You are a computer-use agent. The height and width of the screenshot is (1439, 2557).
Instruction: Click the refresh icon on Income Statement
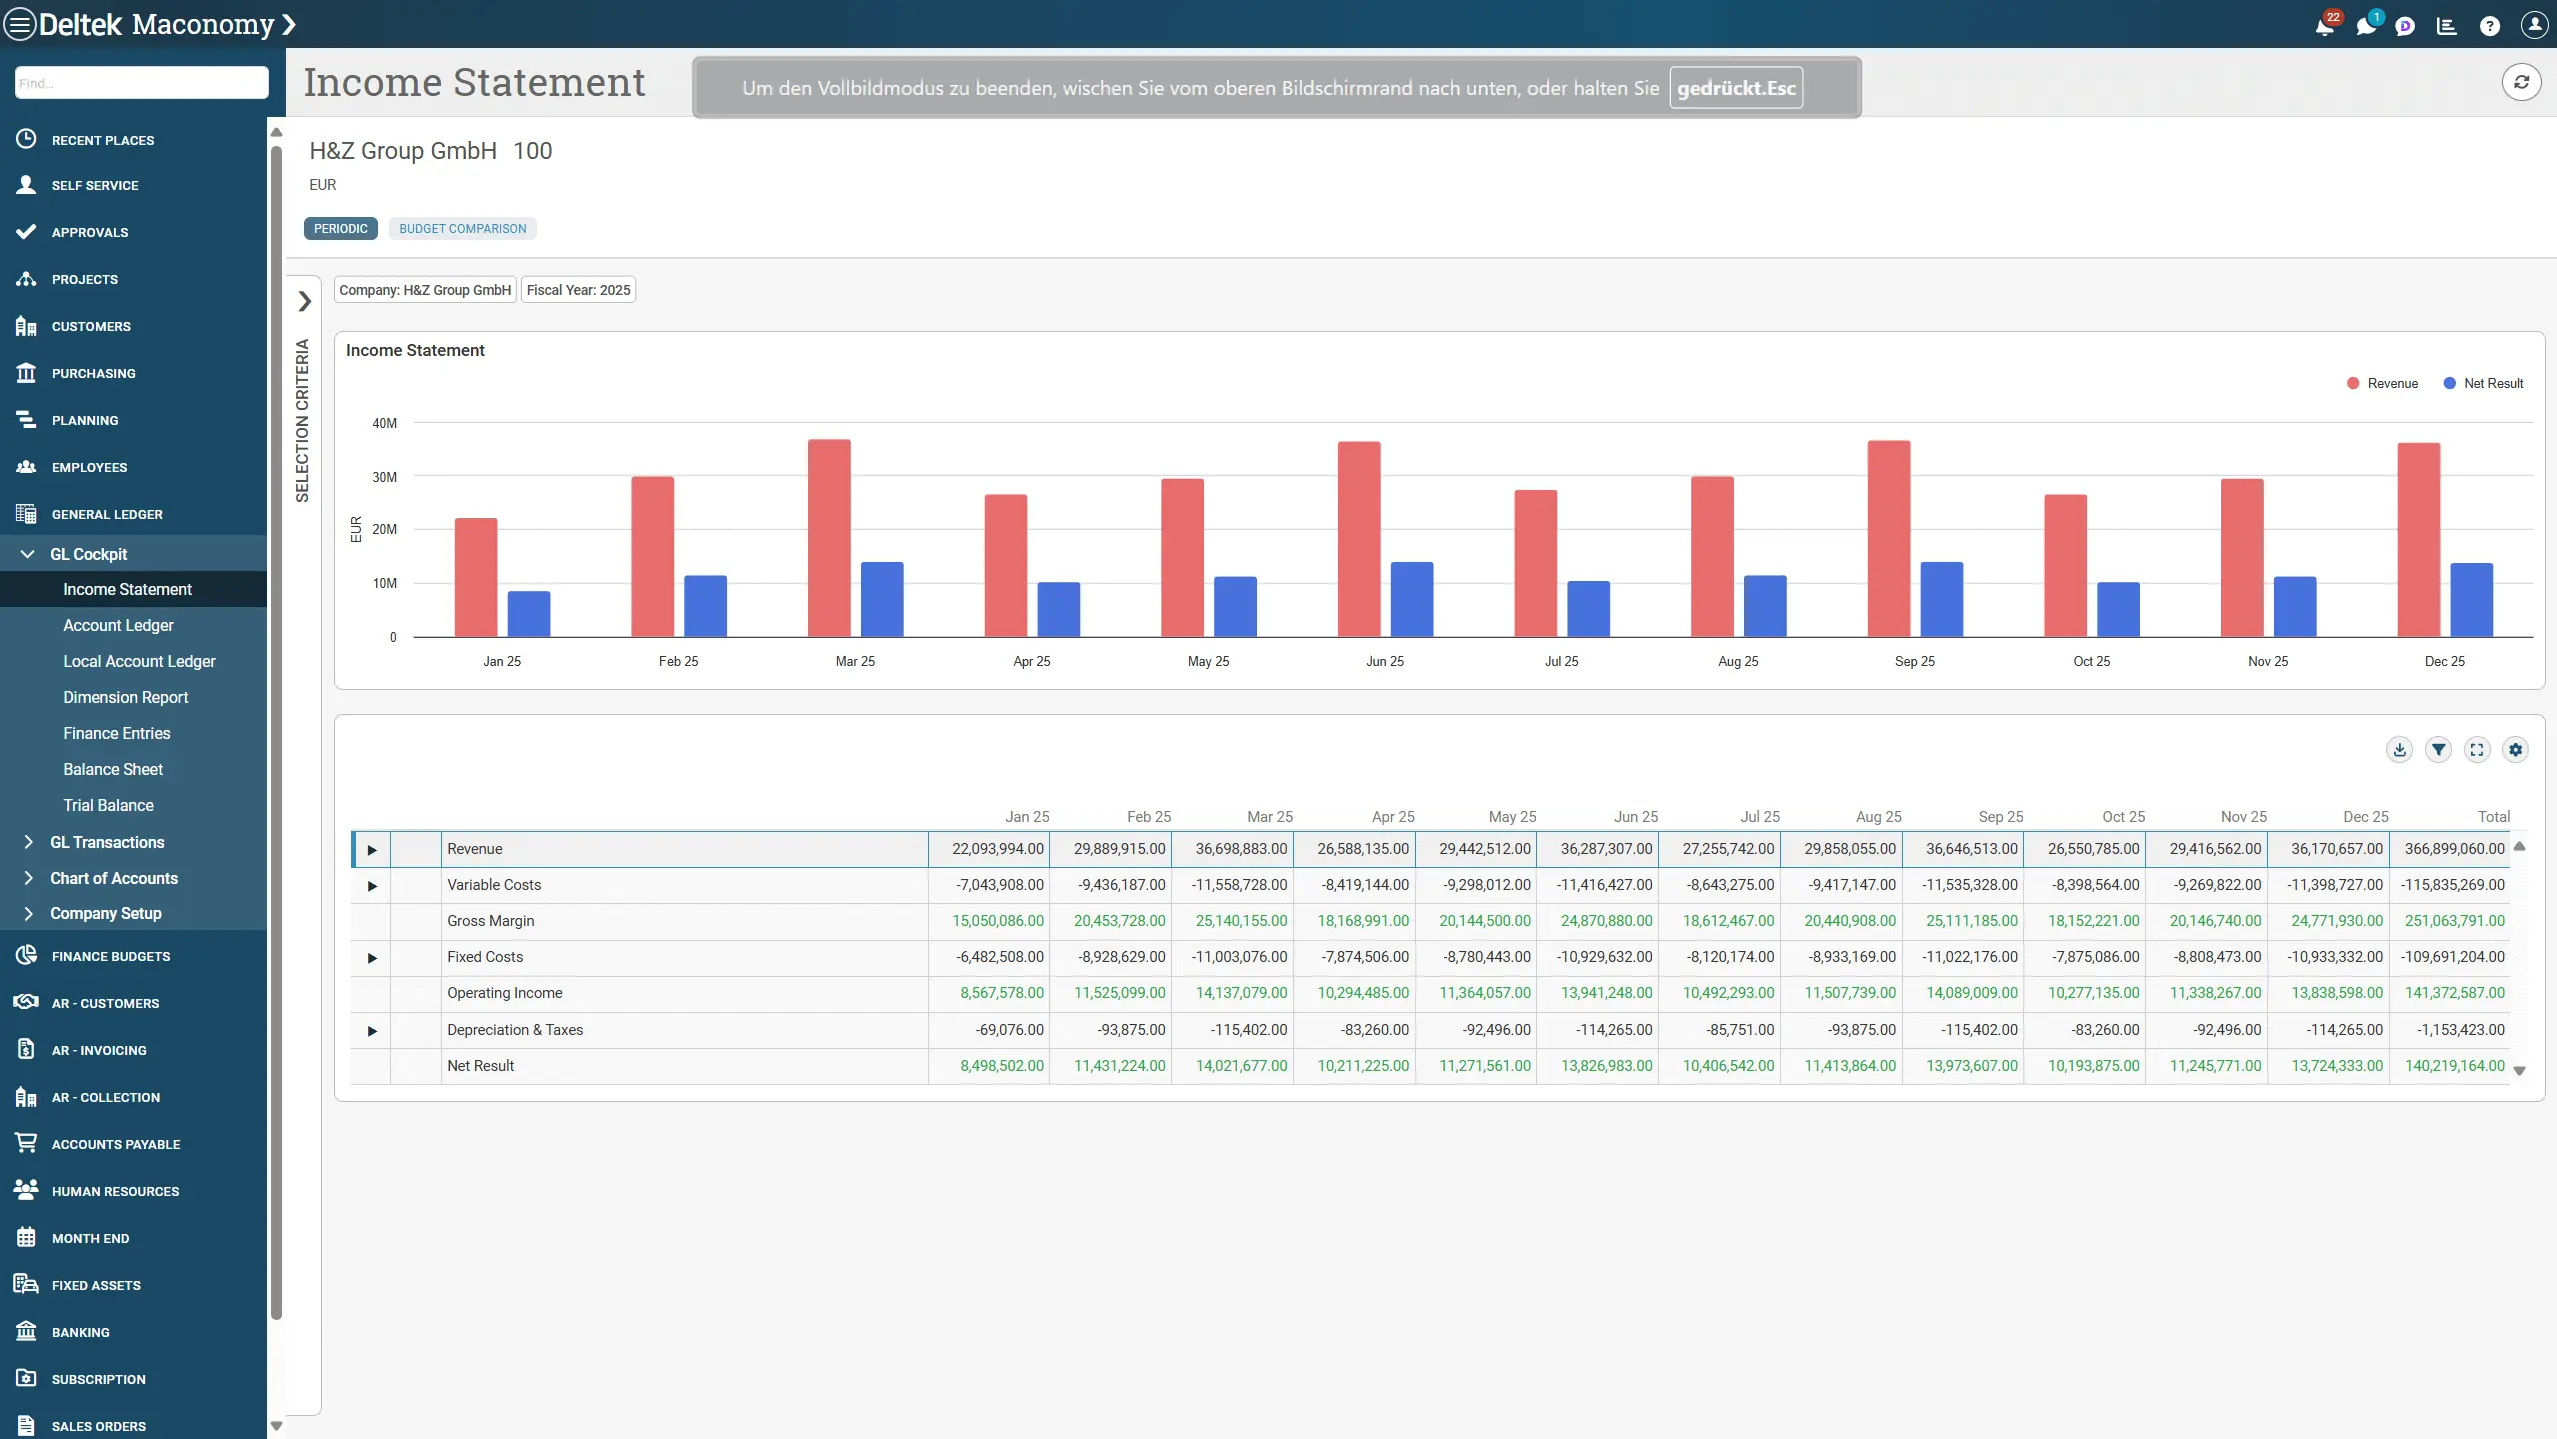[x=2521, y=82]
